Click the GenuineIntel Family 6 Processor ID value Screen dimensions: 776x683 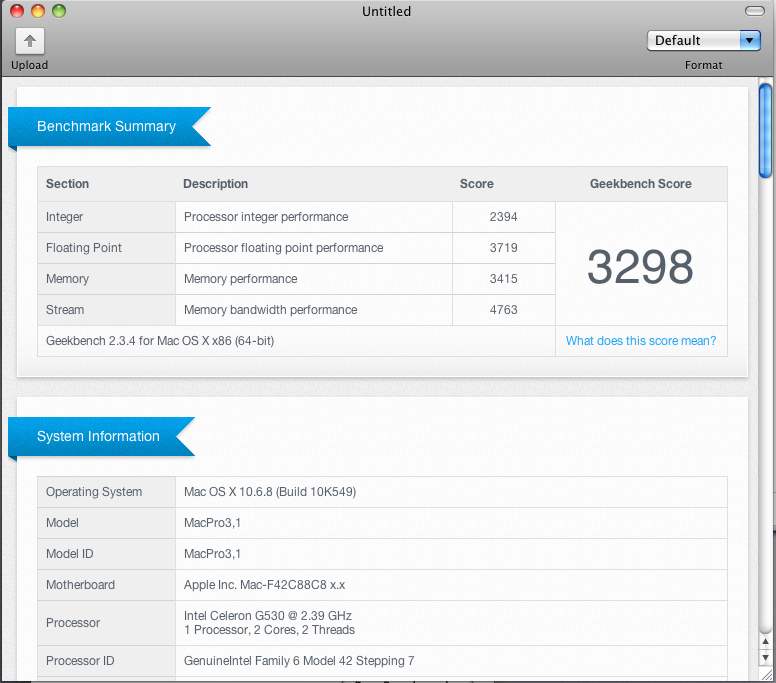(x=299, y=661)
